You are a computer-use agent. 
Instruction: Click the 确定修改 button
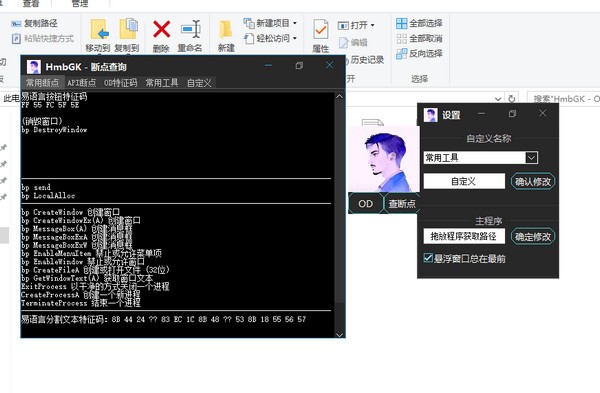coord(533,236)
